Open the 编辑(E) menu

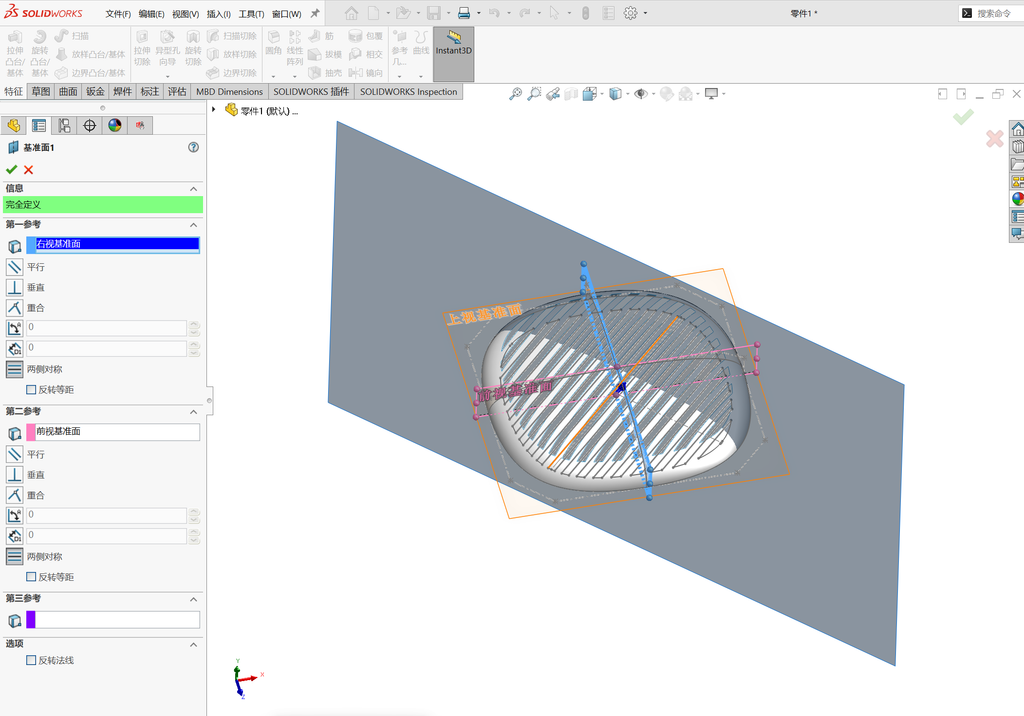[152, 14]
